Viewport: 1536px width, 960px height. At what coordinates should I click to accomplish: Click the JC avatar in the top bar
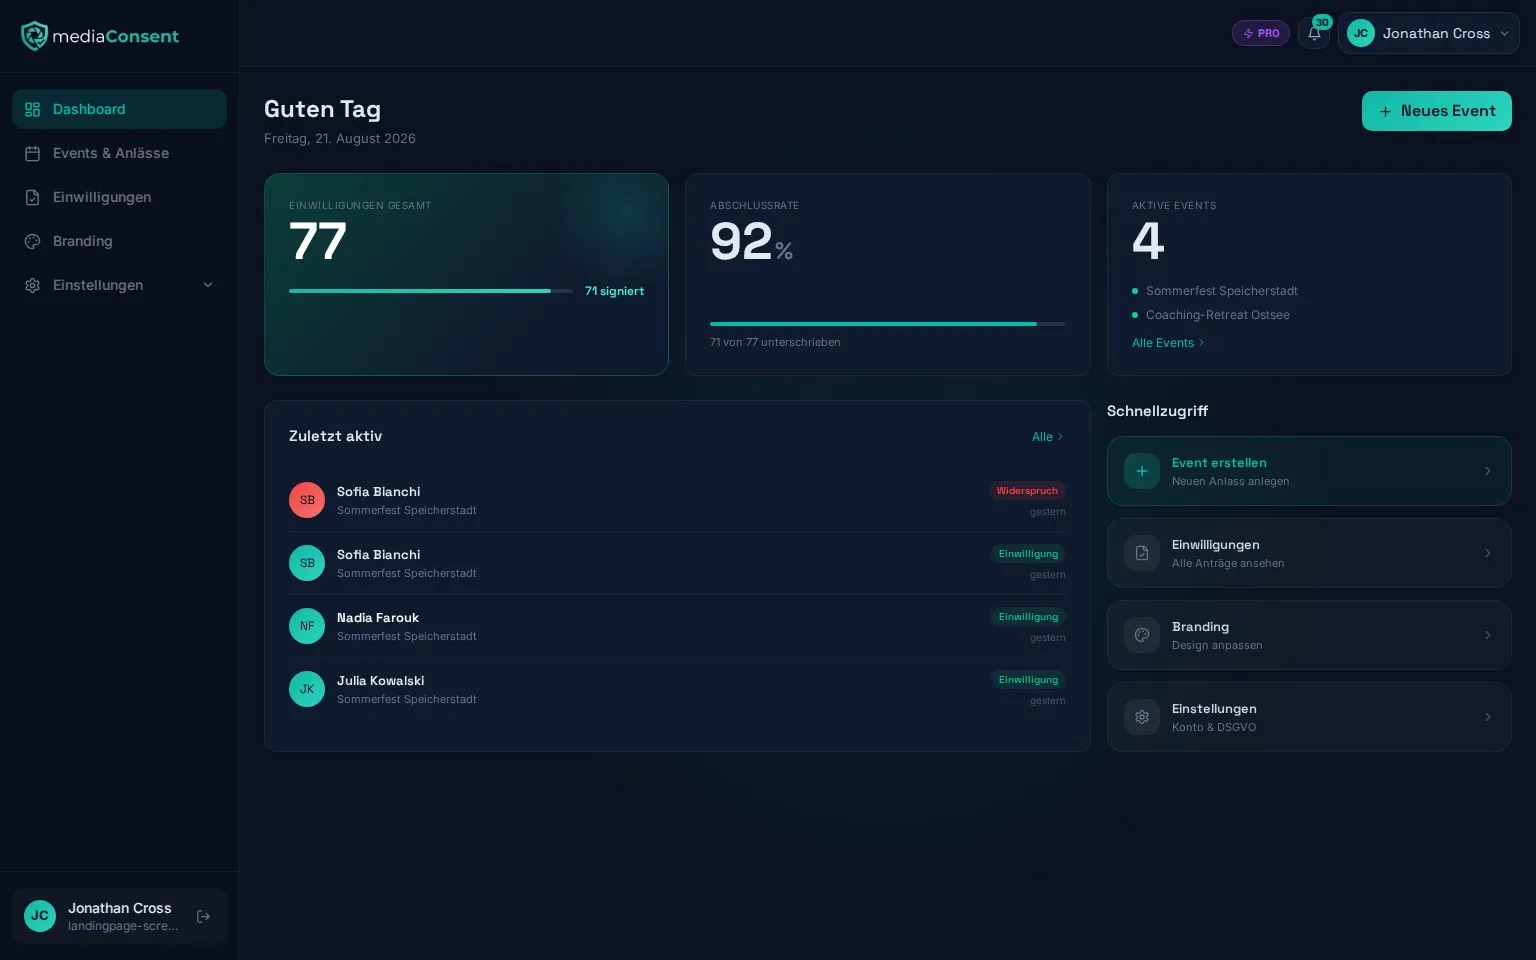(1360, 33)
